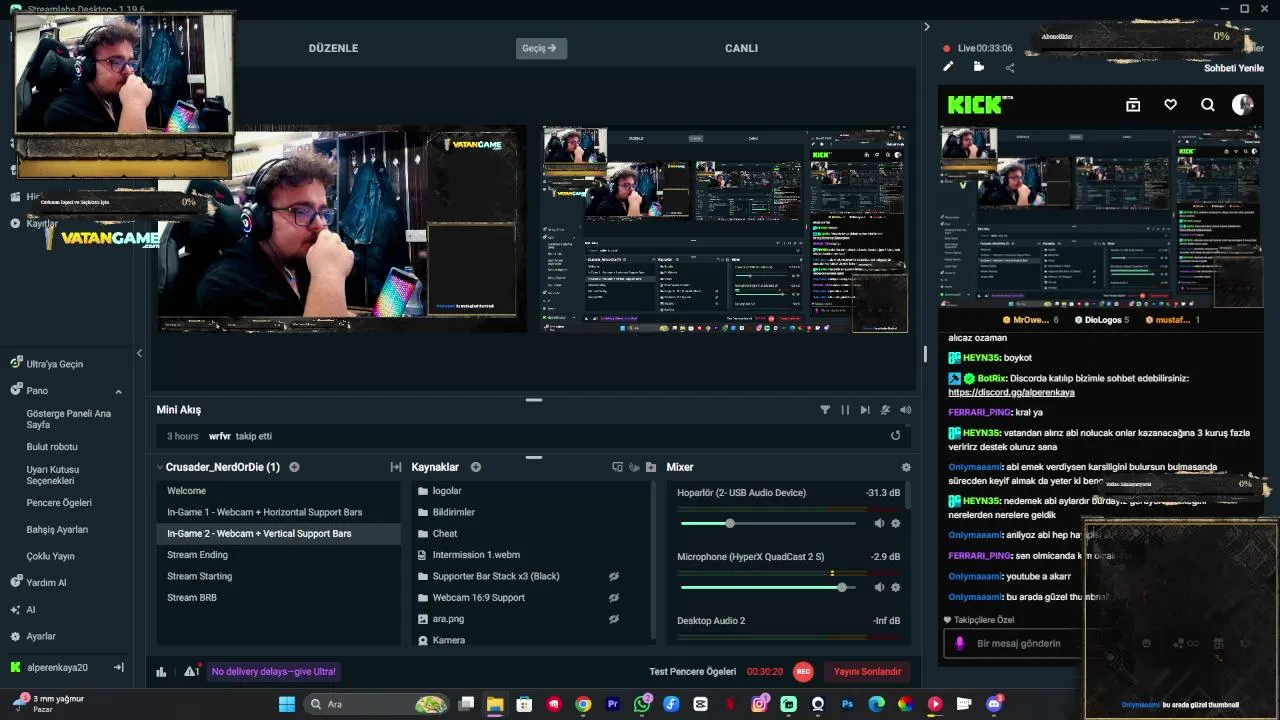Toggle the REC recording button
1280x720 pixels.
(803, 672)
